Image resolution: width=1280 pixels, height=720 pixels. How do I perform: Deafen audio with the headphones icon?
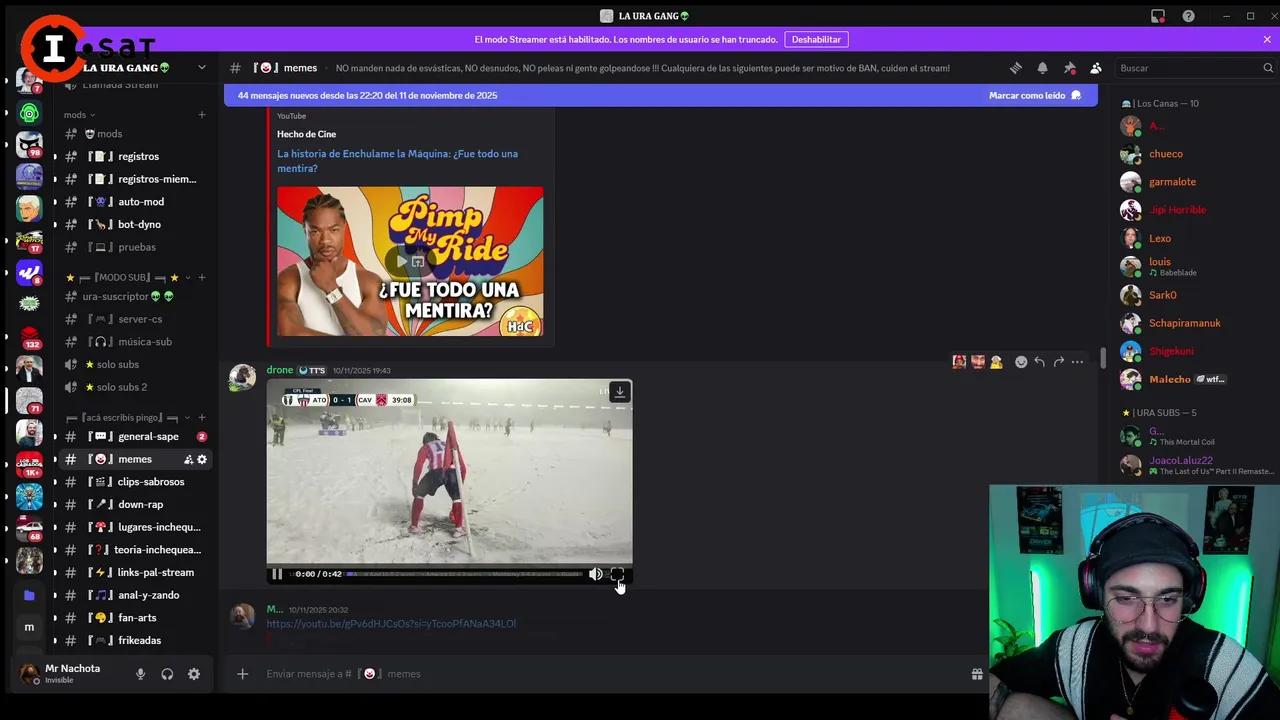(x=167, y=674)
